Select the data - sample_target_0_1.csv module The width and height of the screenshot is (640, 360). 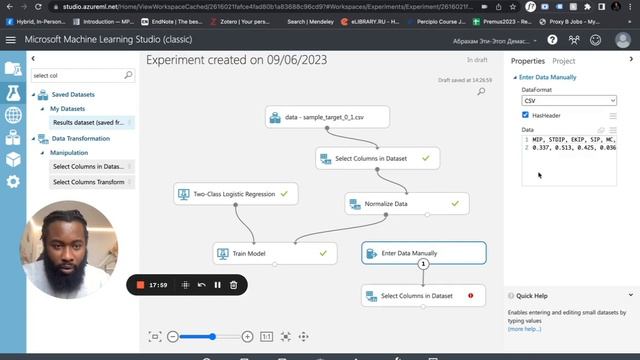(x=327, y=117)
